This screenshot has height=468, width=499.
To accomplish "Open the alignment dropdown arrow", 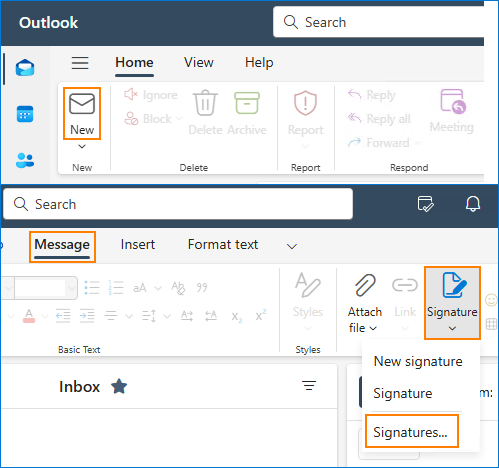I will [129, 316].
